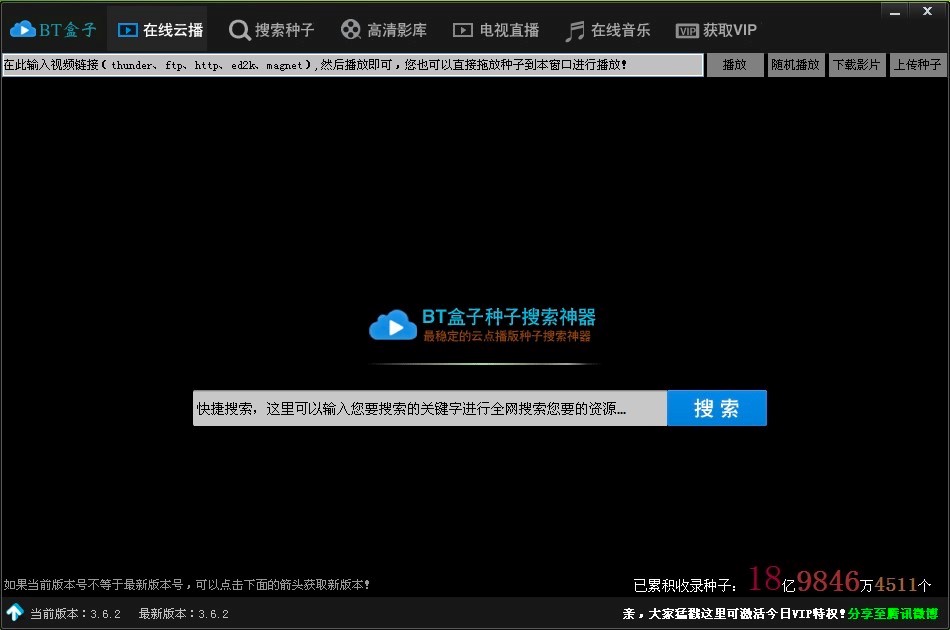This screenshot has width=950, height=630.
Task: Click the 播放 button
Action: pos(735,65)
